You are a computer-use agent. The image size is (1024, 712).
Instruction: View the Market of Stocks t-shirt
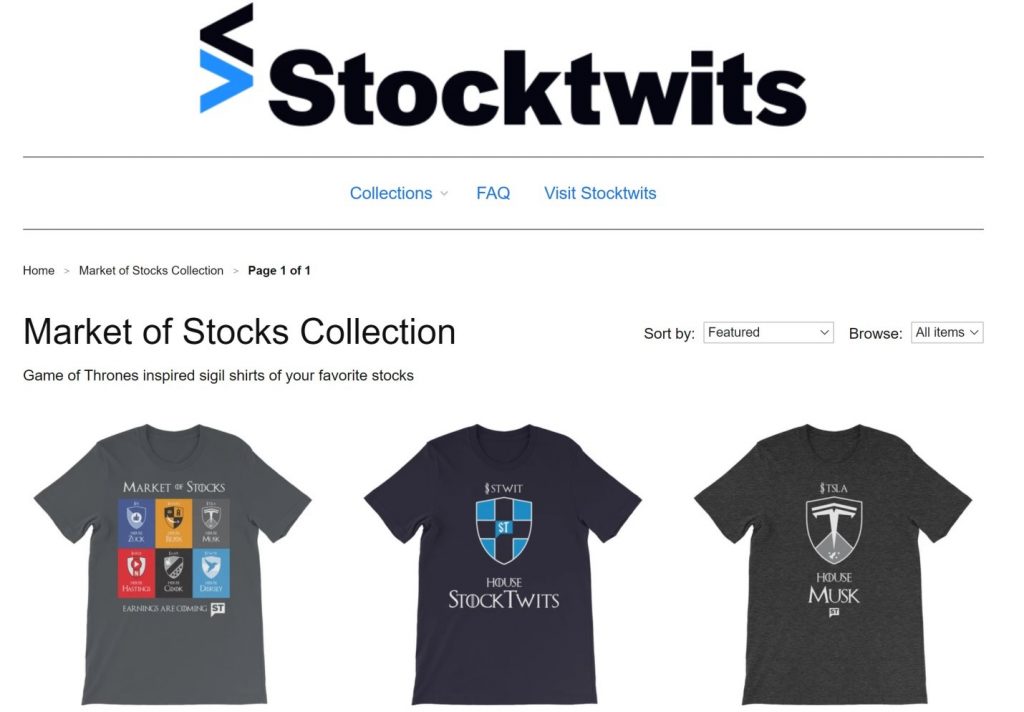[x=173, y=564]
